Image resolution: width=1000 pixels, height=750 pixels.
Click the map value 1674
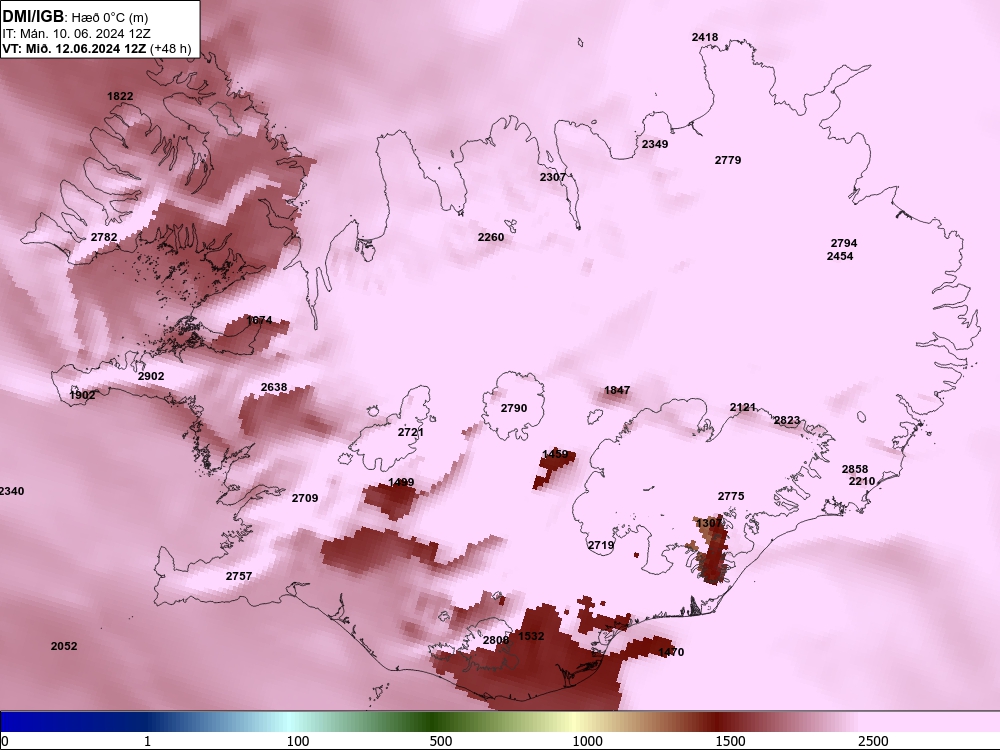(x=260, y=320)
